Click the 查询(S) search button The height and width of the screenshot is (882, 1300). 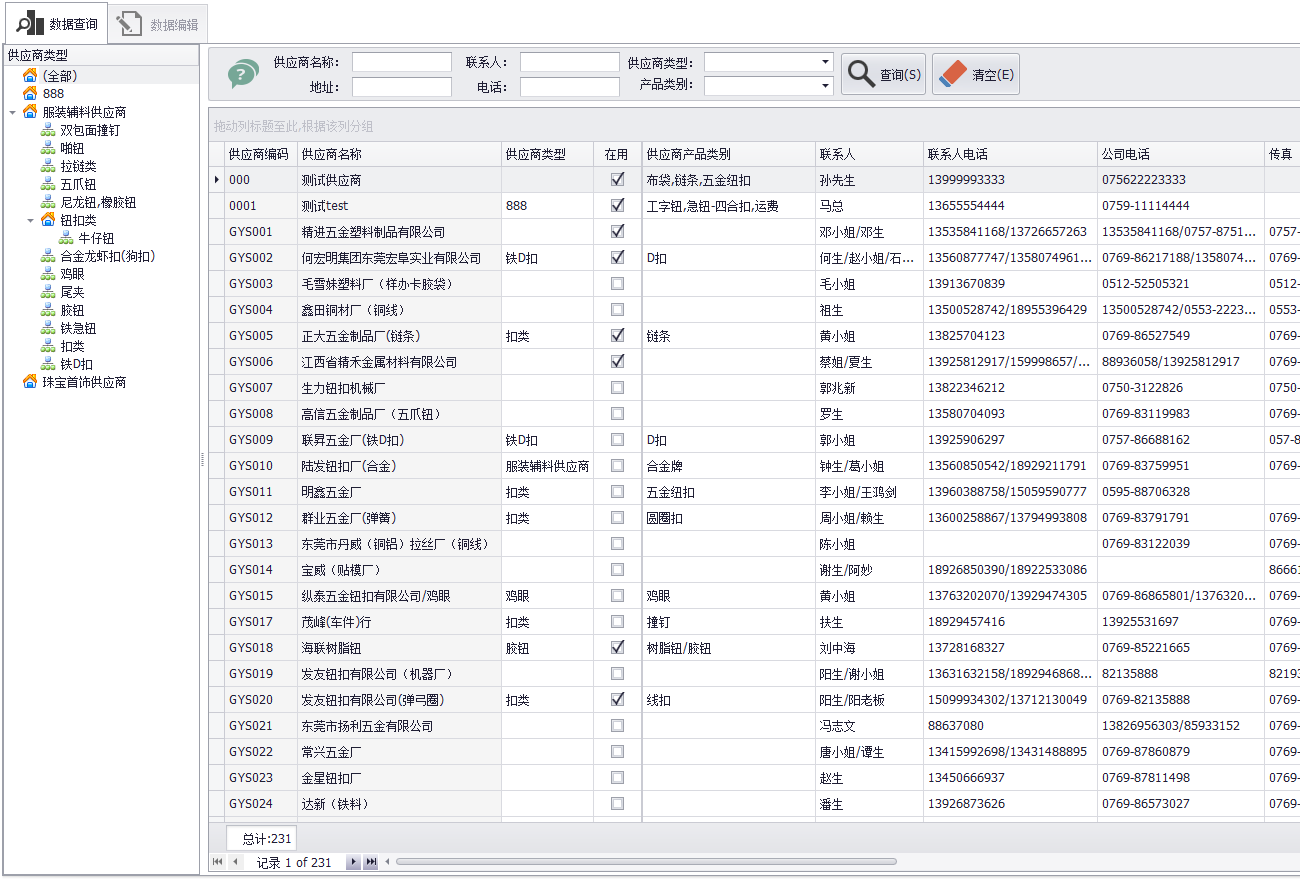[x=883, y=74]
